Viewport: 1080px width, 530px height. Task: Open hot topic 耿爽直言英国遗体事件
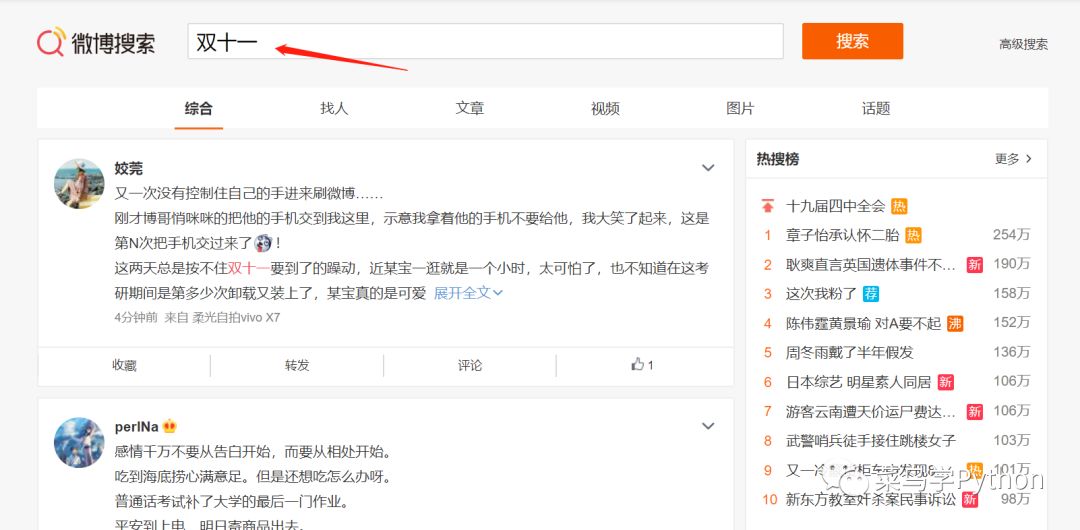[x=871, y=265]
